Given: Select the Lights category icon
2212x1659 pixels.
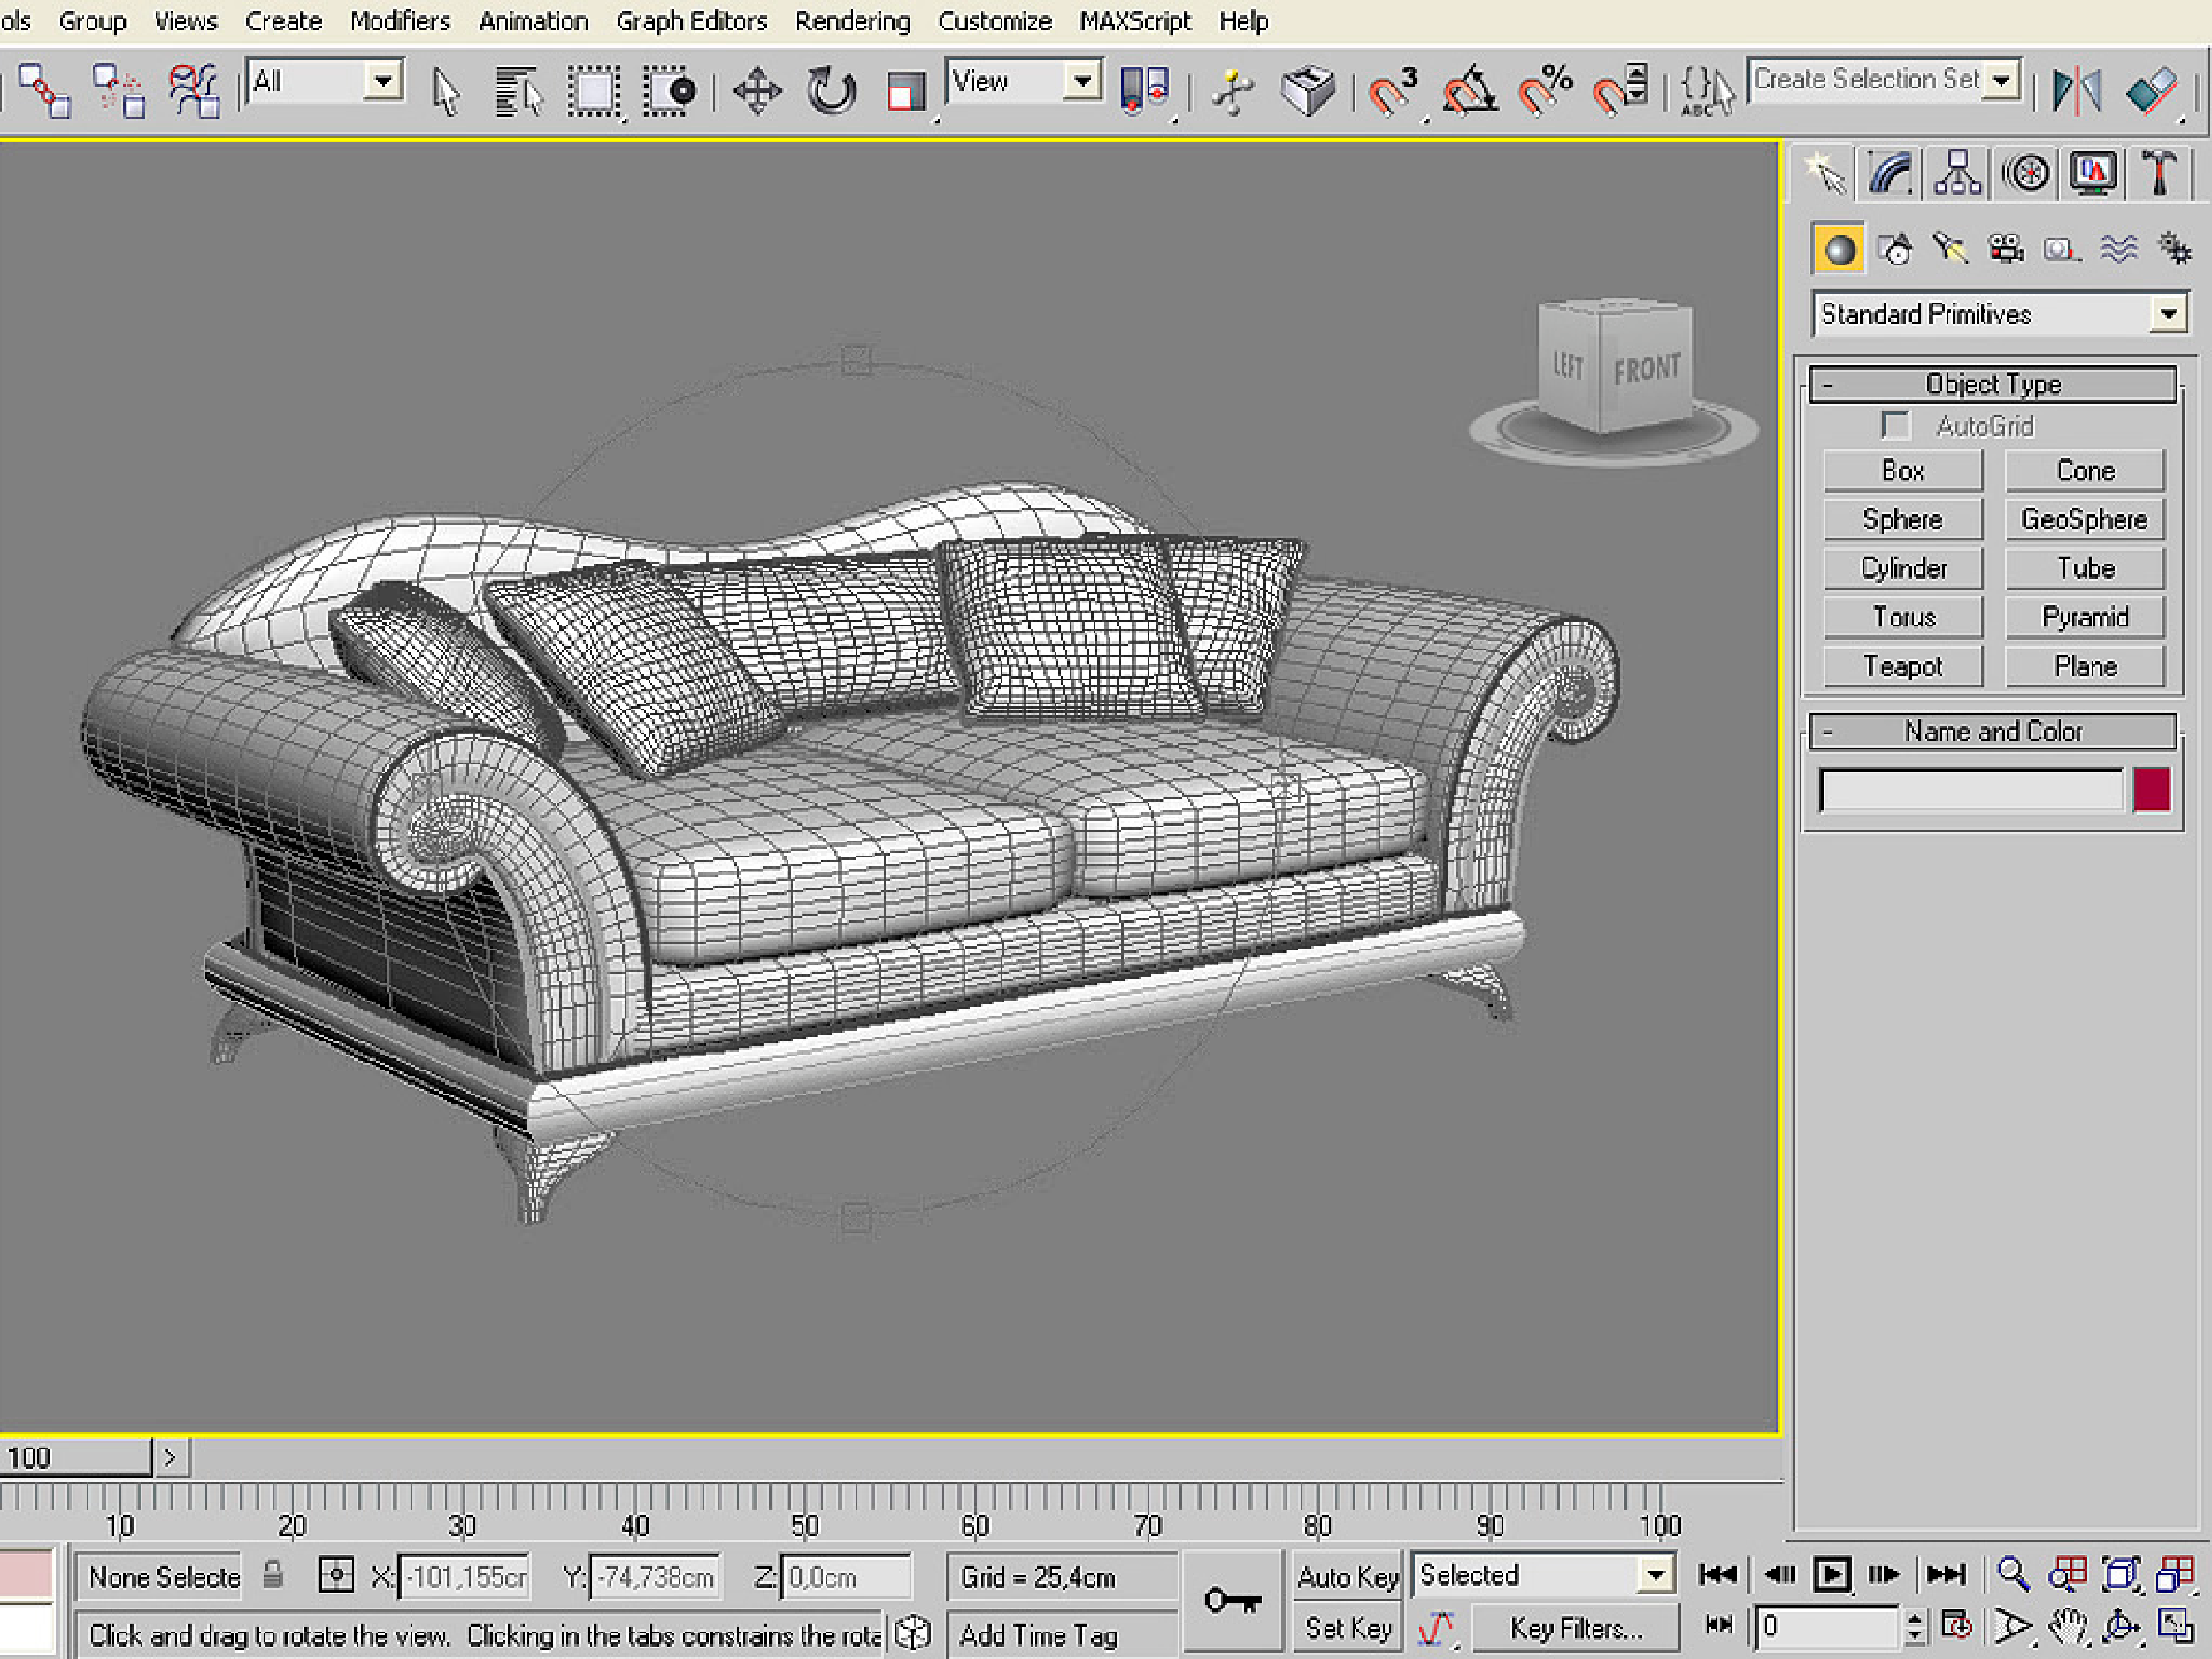Looking at the screenshot, I should tap(1949, 248).
